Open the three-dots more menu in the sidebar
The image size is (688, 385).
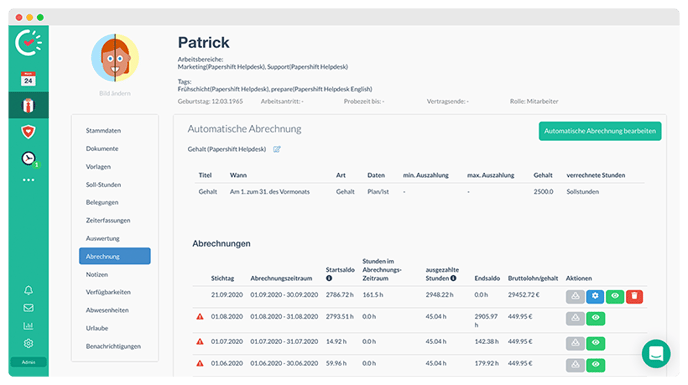pos(29,180)
